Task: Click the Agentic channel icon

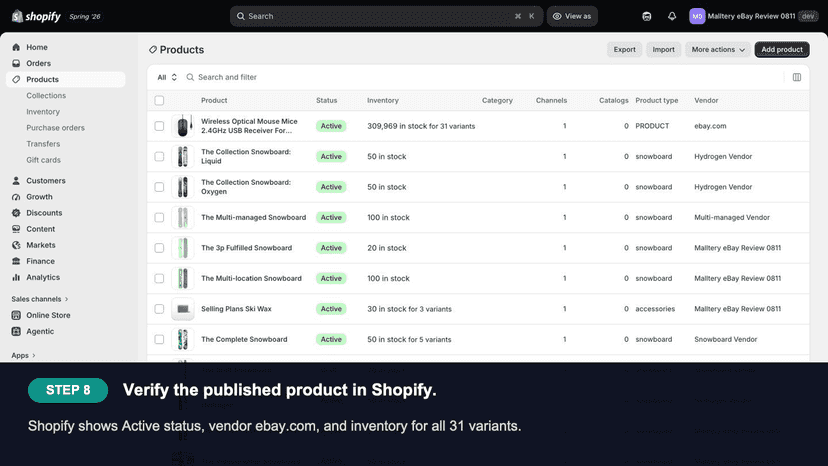Action: tap(16, 331)
